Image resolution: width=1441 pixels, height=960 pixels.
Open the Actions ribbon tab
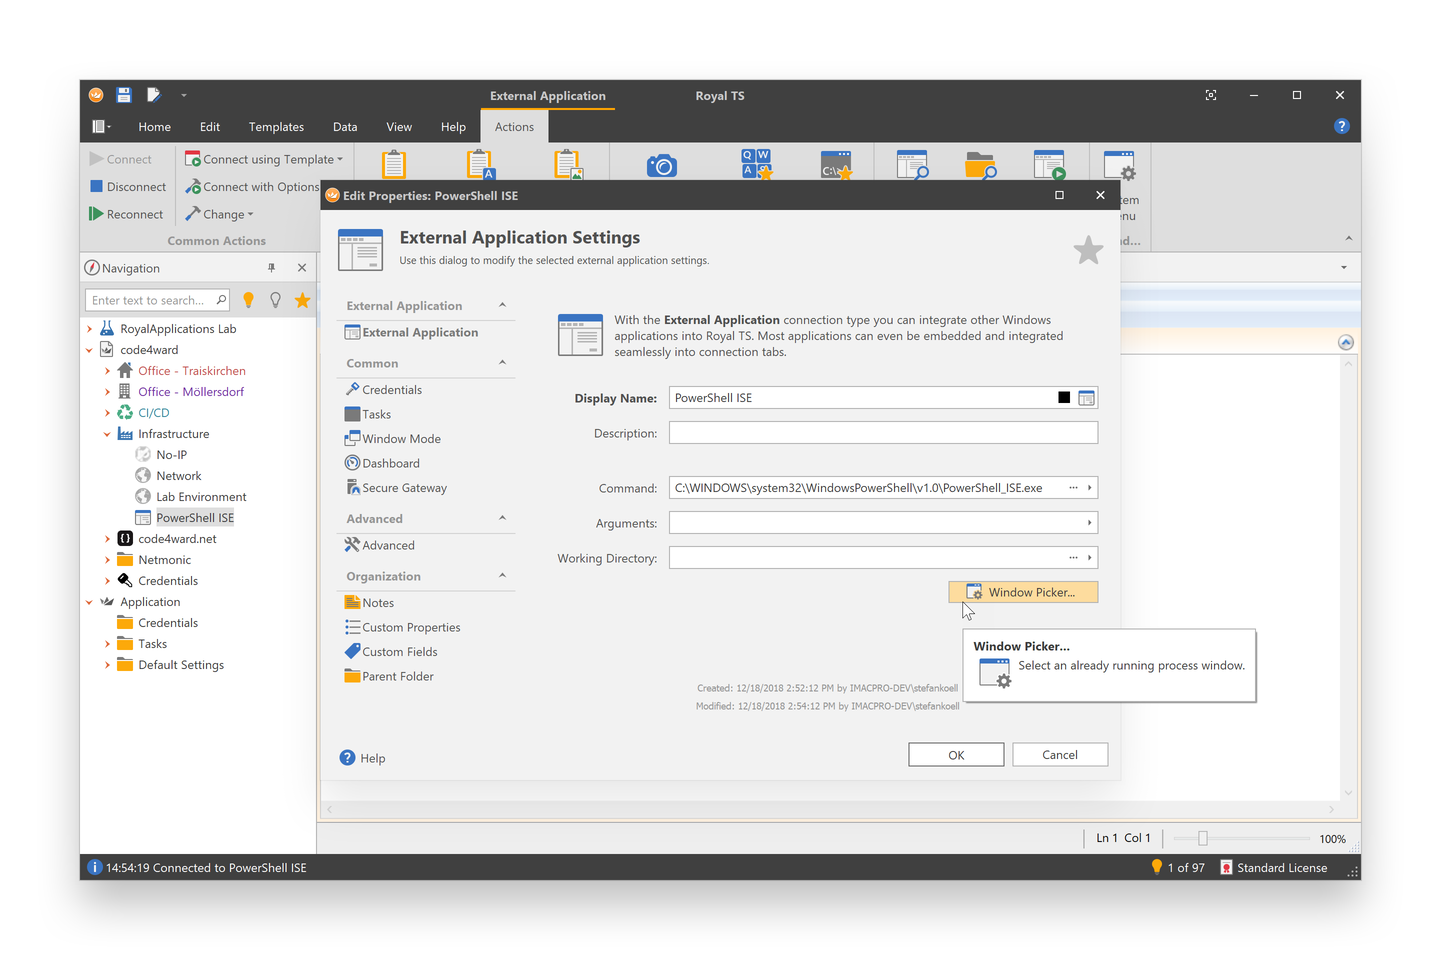(x=513, y=127)
